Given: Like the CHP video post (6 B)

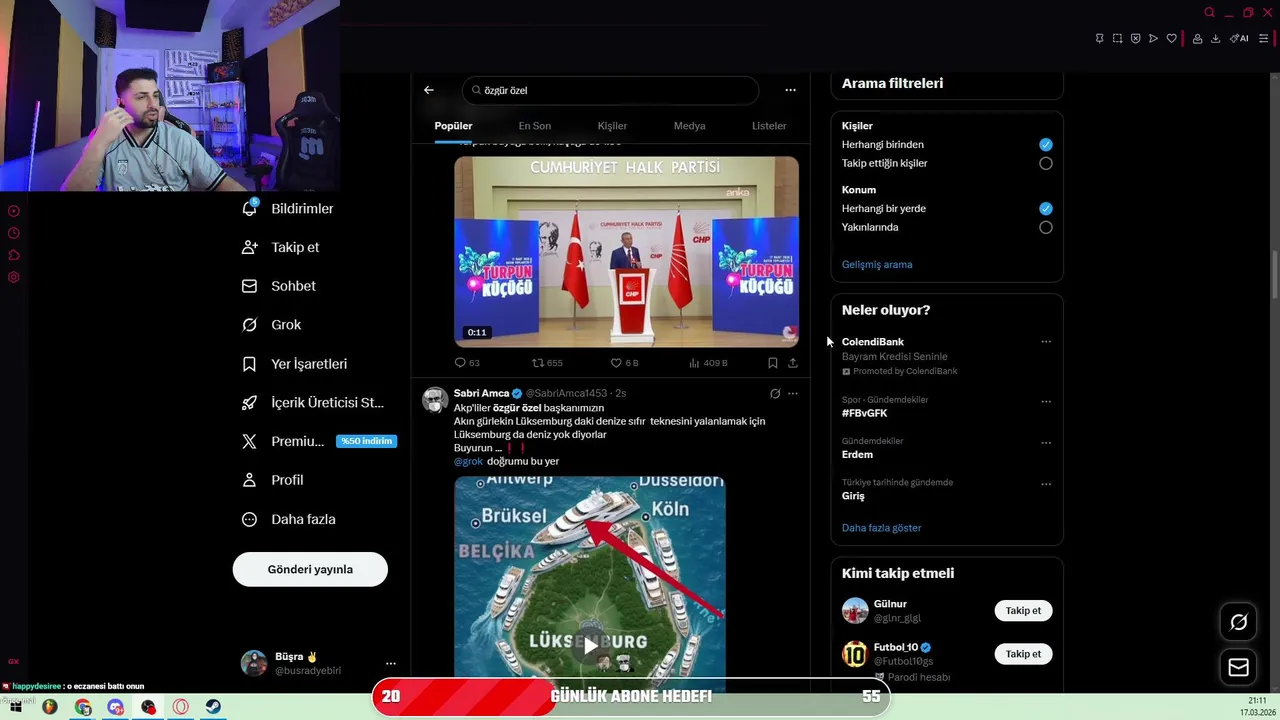Looking at the screenshot, I should click(624, 363).
